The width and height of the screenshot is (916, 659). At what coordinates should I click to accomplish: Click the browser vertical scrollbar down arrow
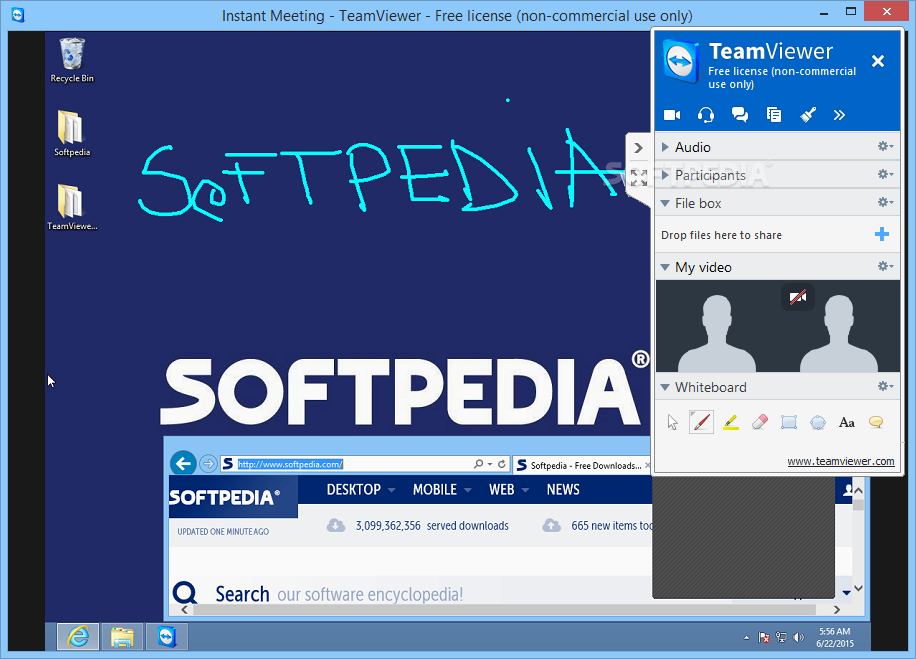[x=858, y=588]
